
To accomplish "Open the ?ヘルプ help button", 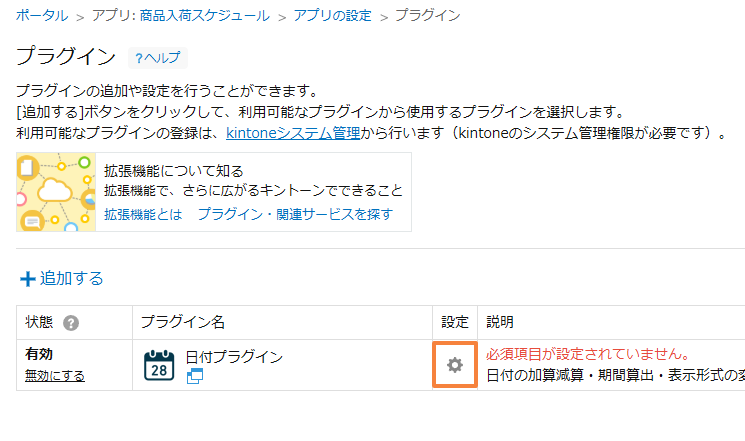I will pos(158,58).
